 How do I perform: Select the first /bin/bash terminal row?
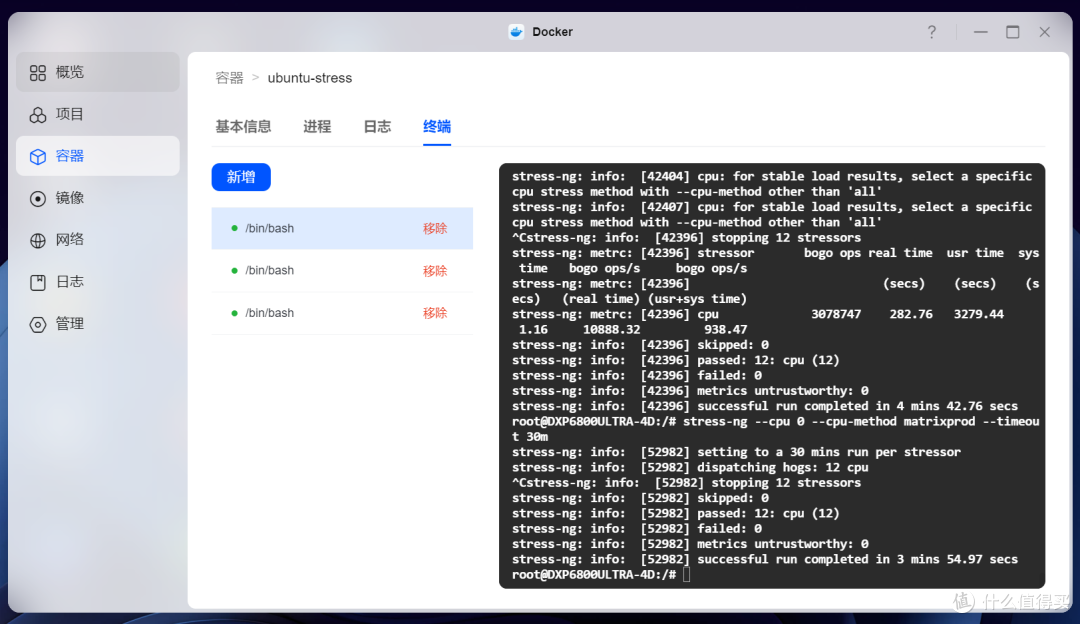pyautogui.click(x=342, y=229)
